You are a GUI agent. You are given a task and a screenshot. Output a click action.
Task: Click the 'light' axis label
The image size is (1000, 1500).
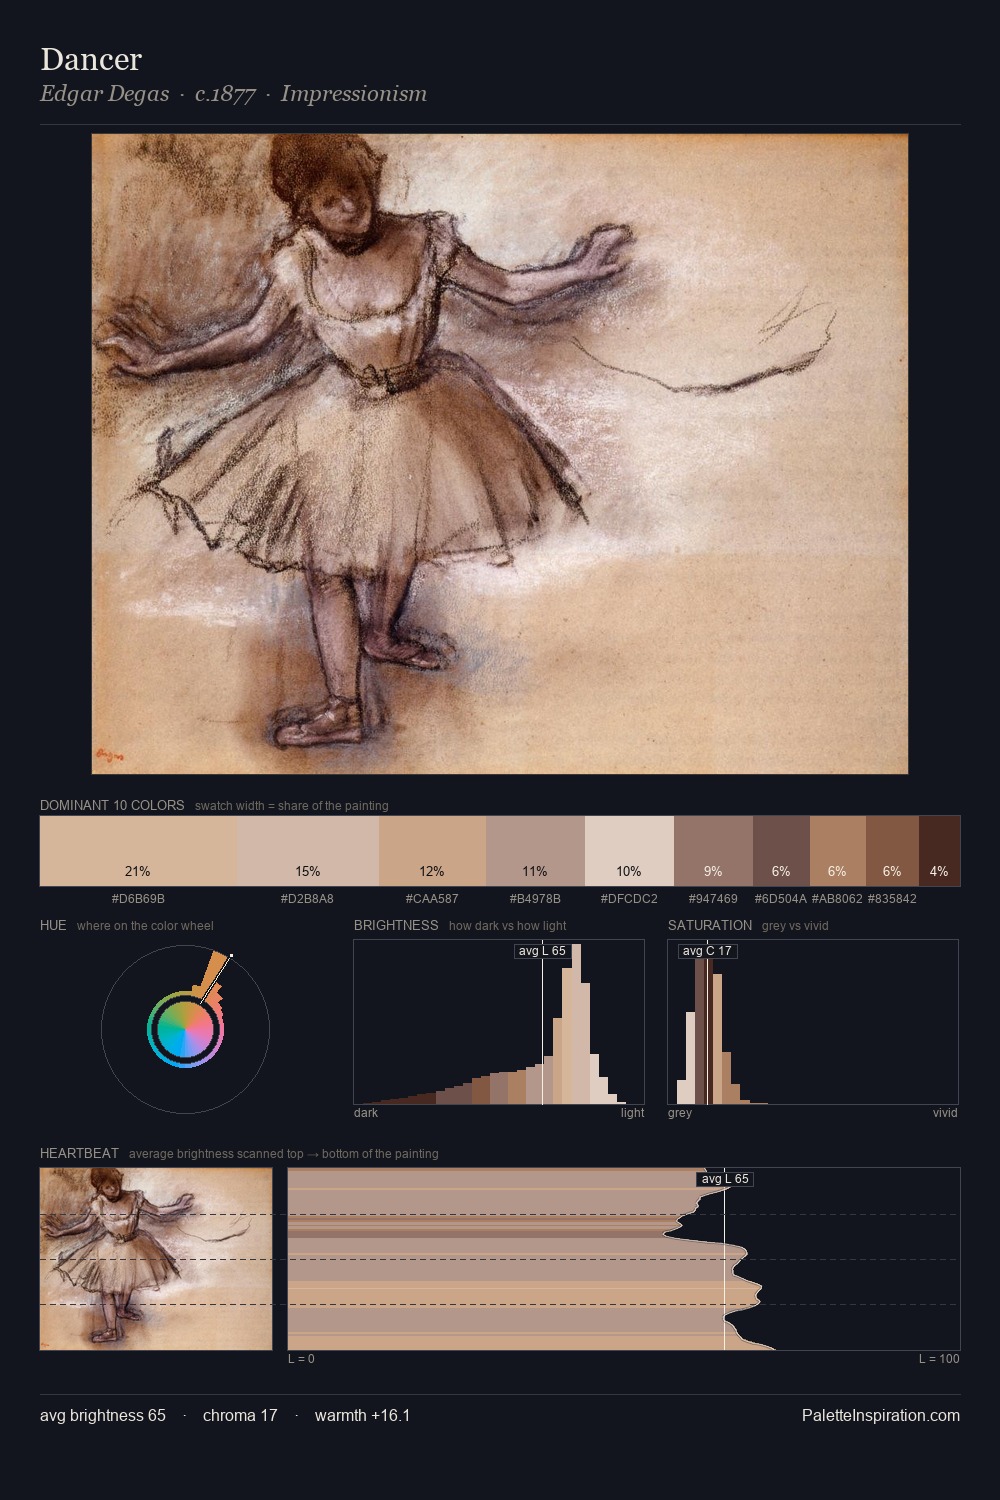[633, 1113]
